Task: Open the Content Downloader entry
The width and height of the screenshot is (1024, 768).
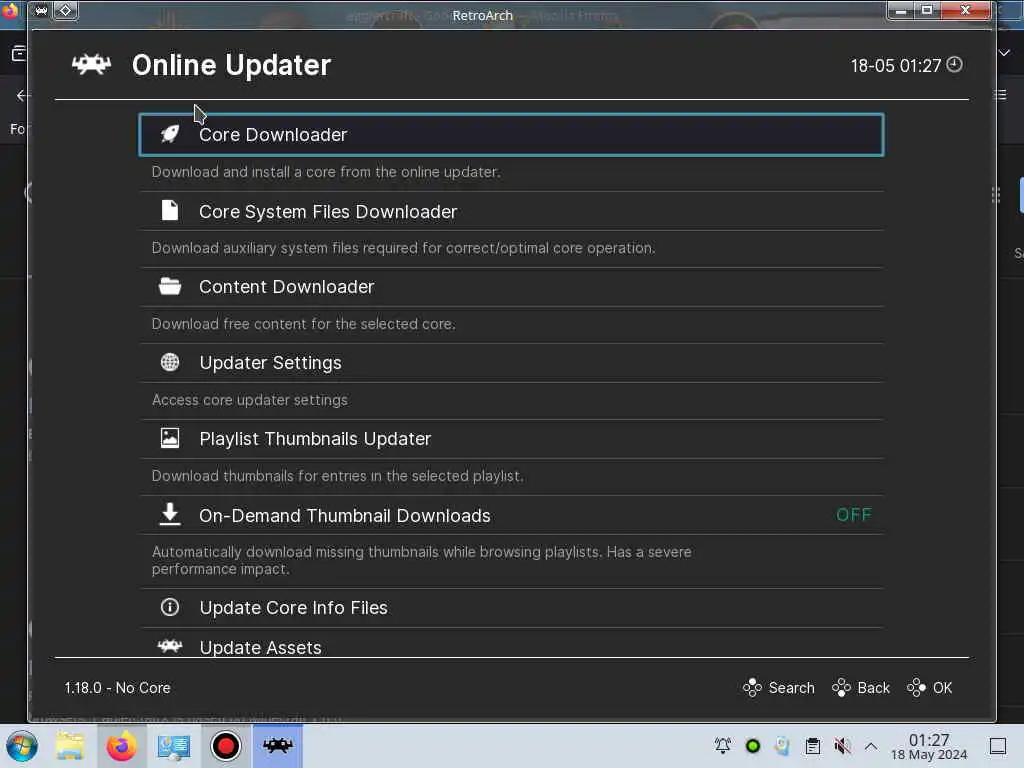Action: 511,287
